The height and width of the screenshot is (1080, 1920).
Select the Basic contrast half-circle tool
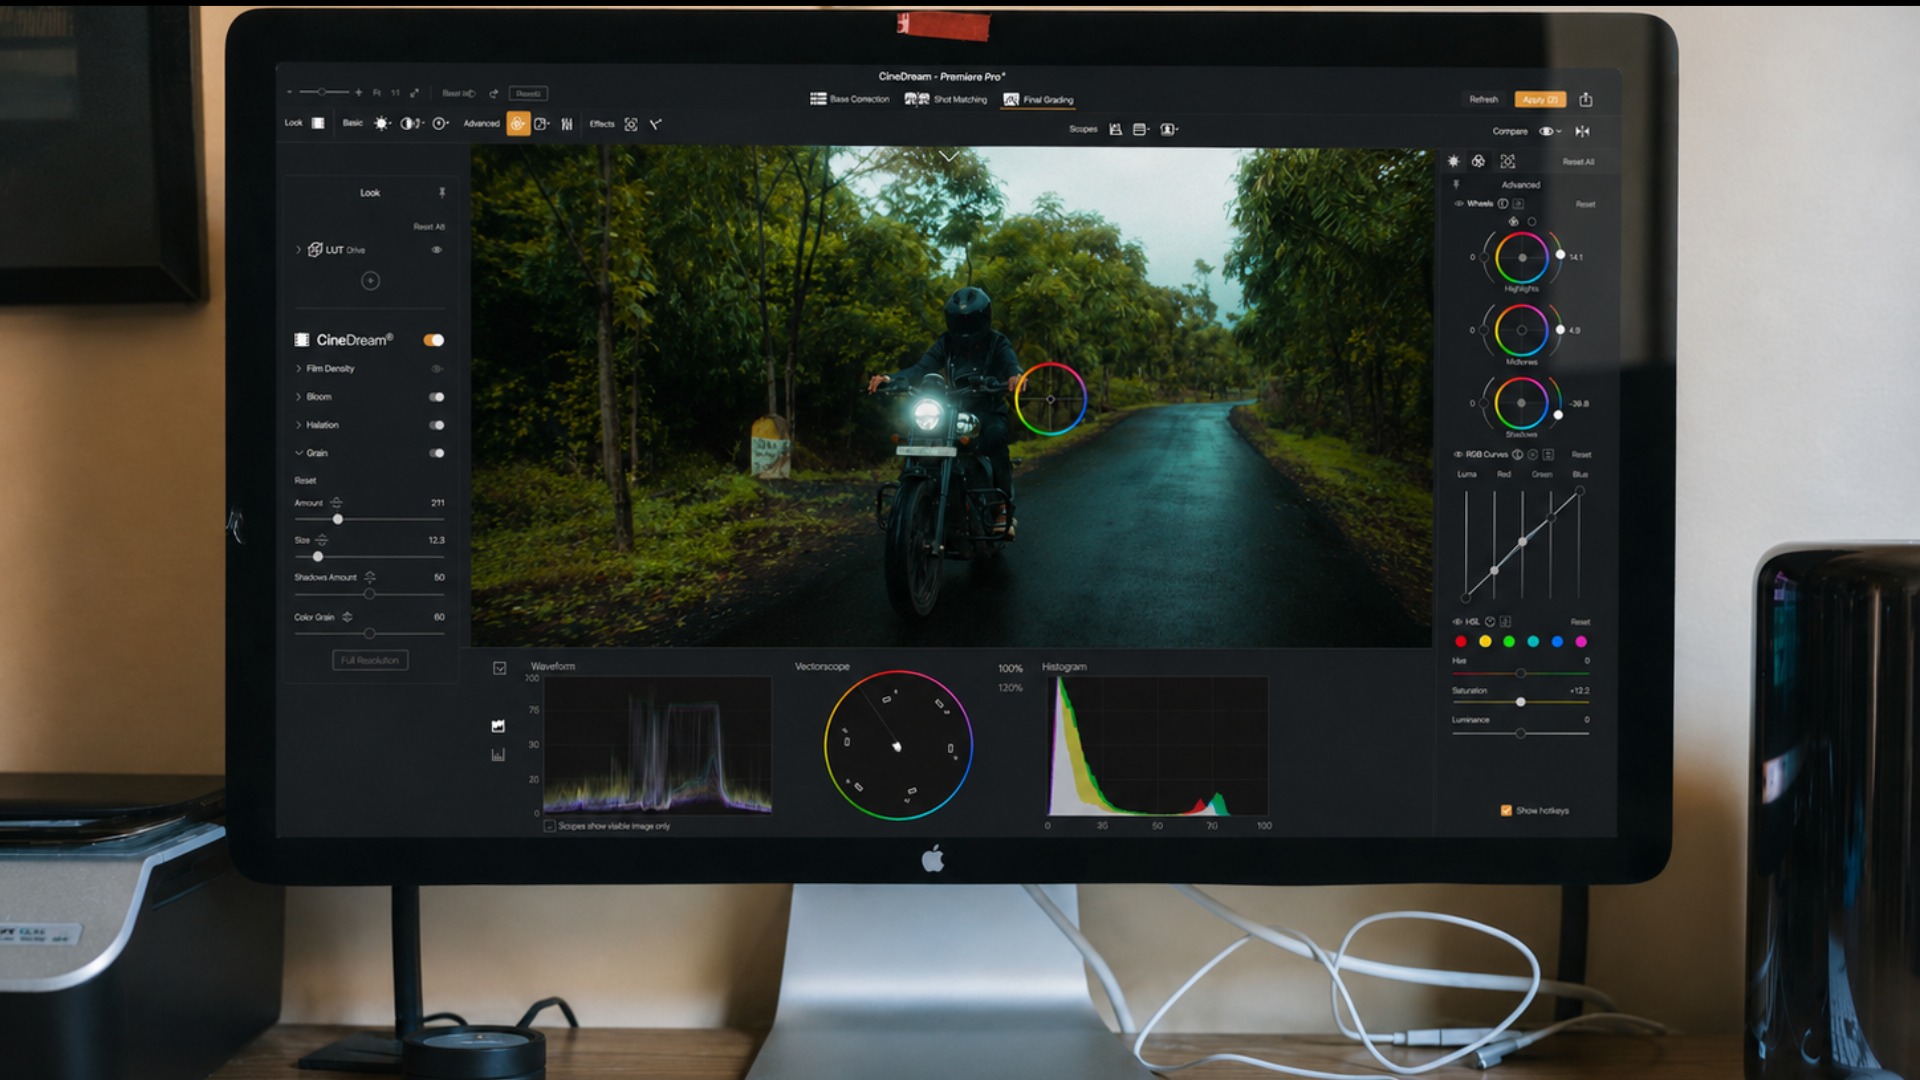pyautogui.click(x=410, y=124)
